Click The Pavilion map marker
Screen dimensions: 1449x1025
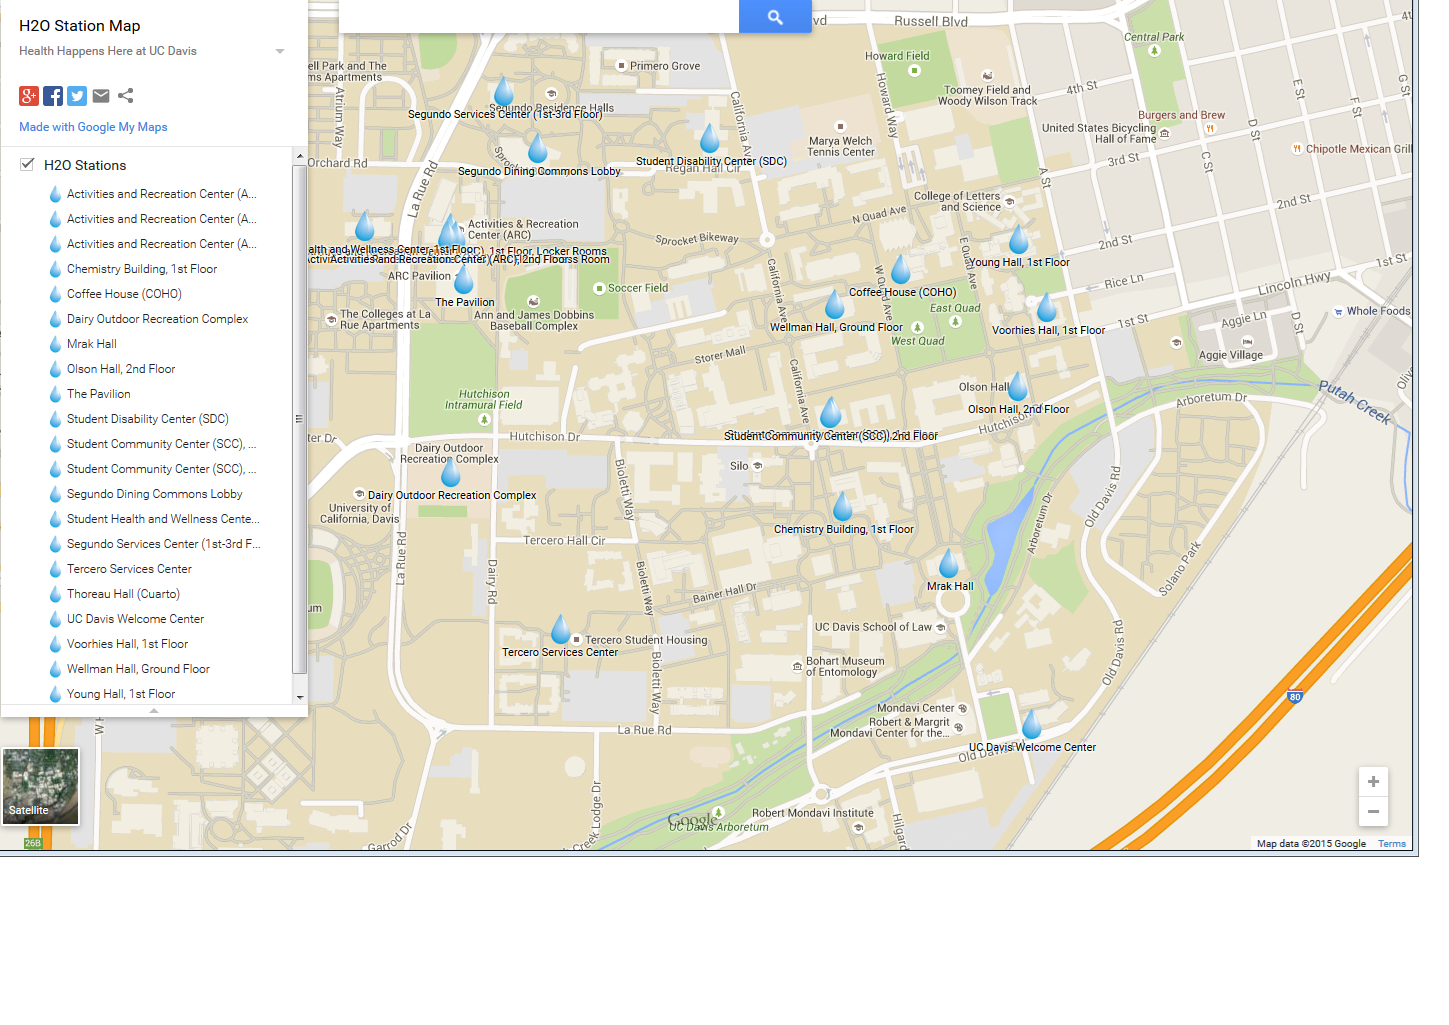point(464,279)
